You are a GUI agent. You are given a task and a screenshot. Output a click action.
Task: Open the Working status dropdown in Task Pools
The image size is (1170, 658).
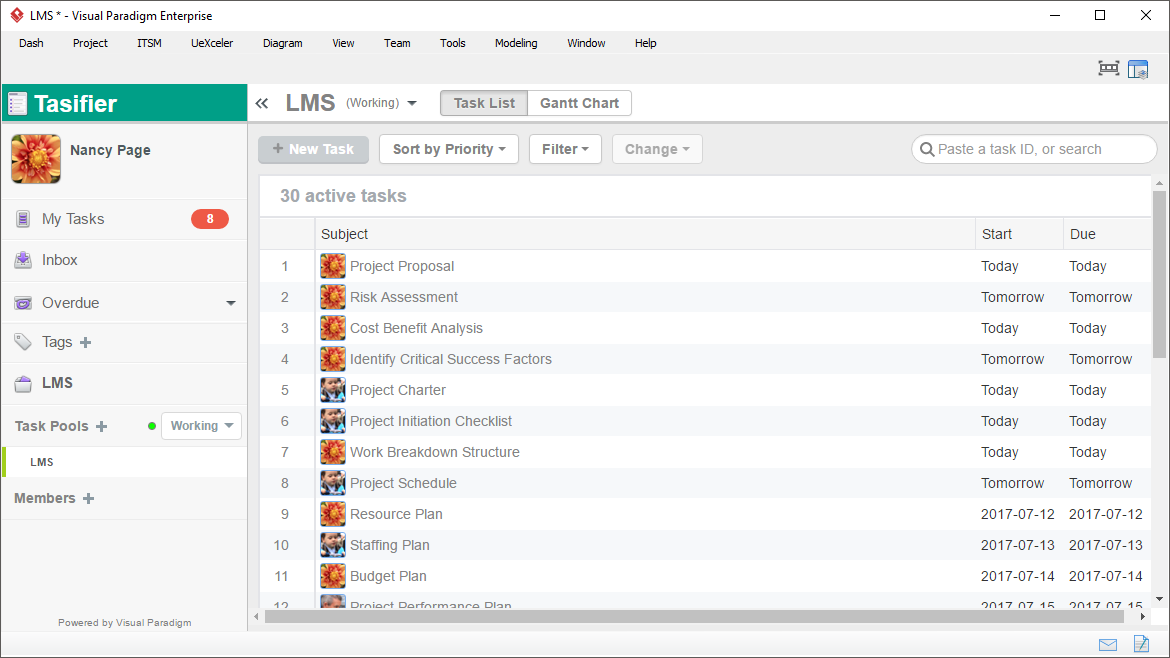point(201,426)
